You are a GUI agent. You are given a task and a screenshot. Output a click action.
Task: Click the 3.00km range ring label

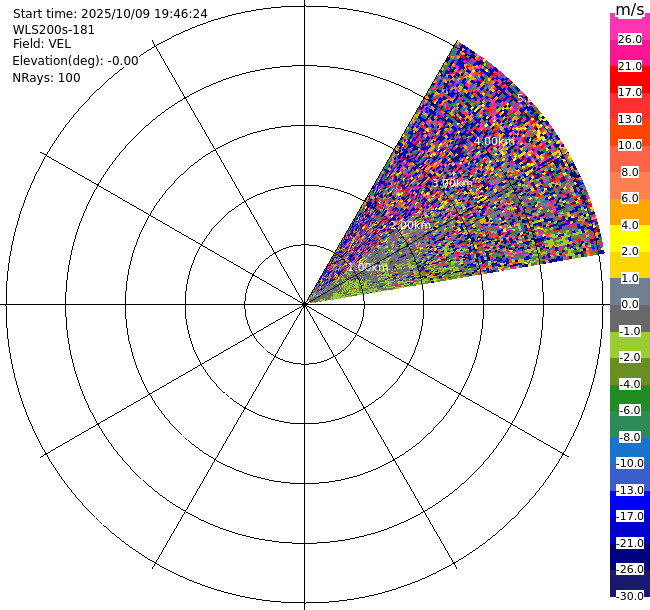[453, 183]
